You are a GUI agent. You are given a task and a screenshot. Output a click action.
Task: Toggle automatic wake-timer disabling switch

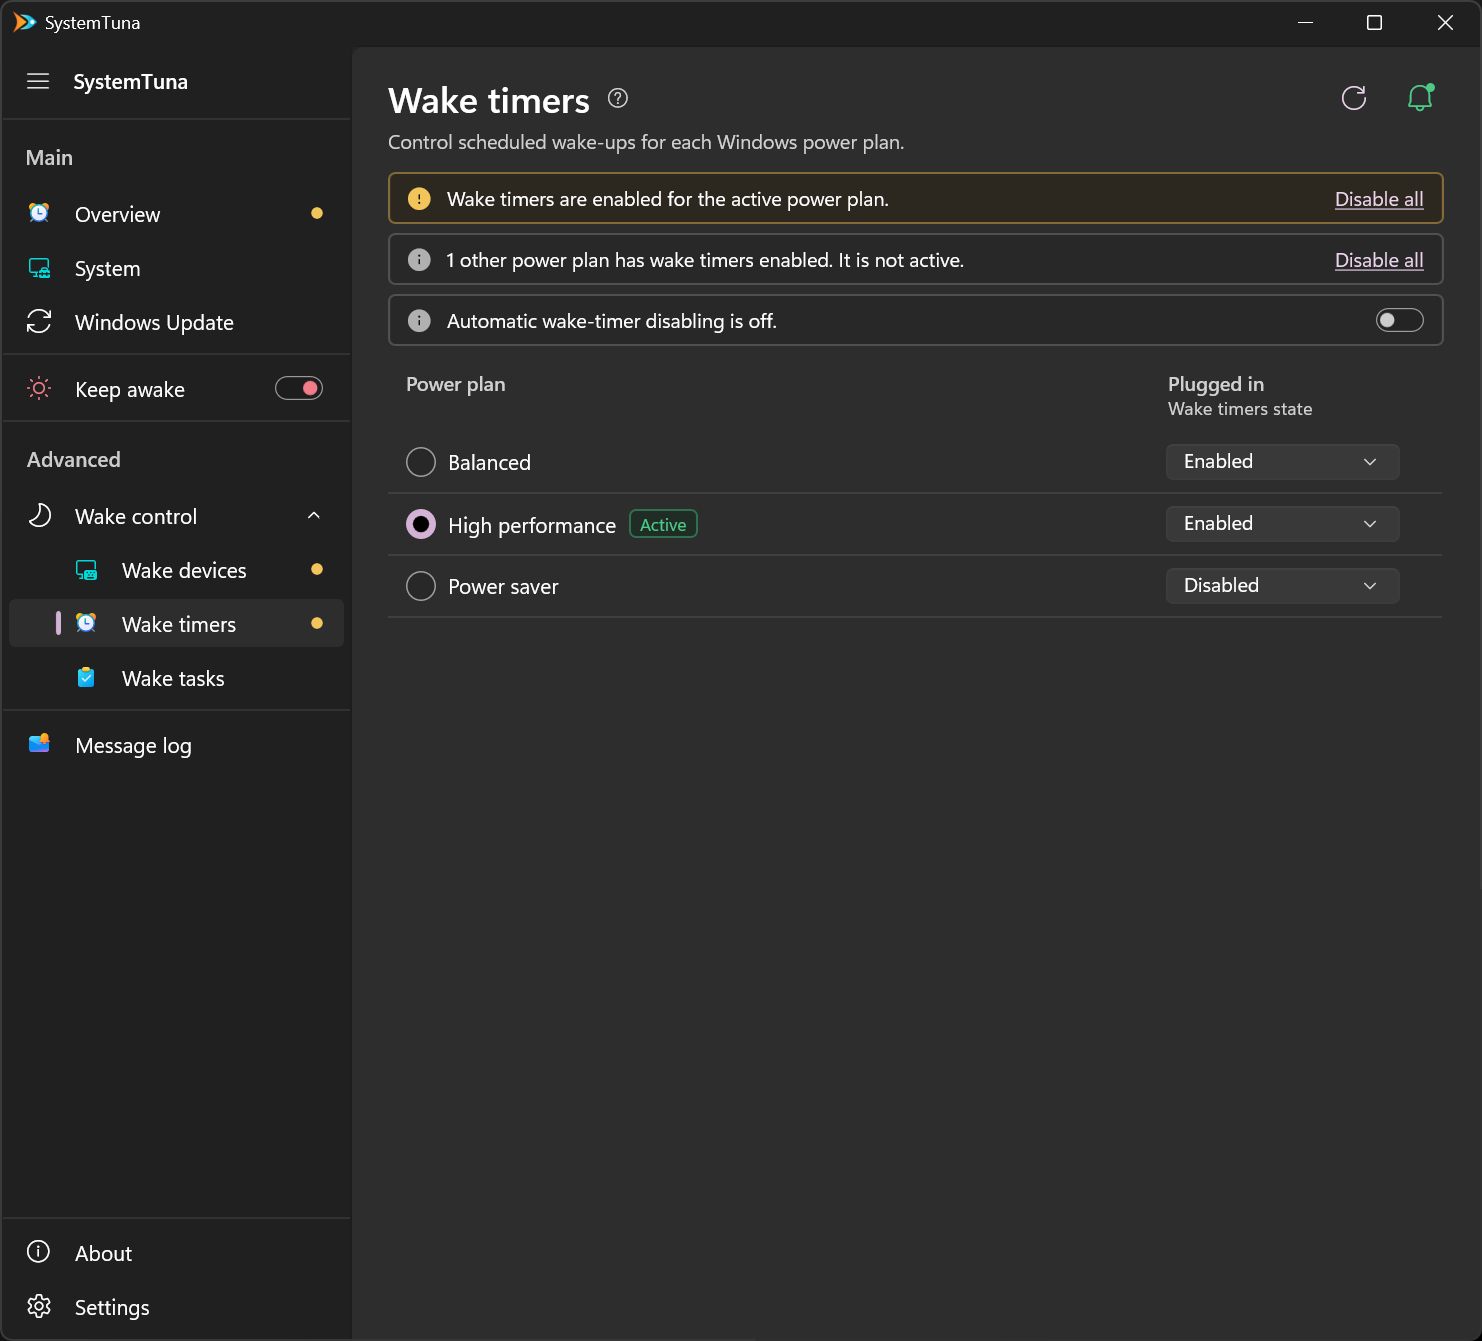(x=1399, y=320)
